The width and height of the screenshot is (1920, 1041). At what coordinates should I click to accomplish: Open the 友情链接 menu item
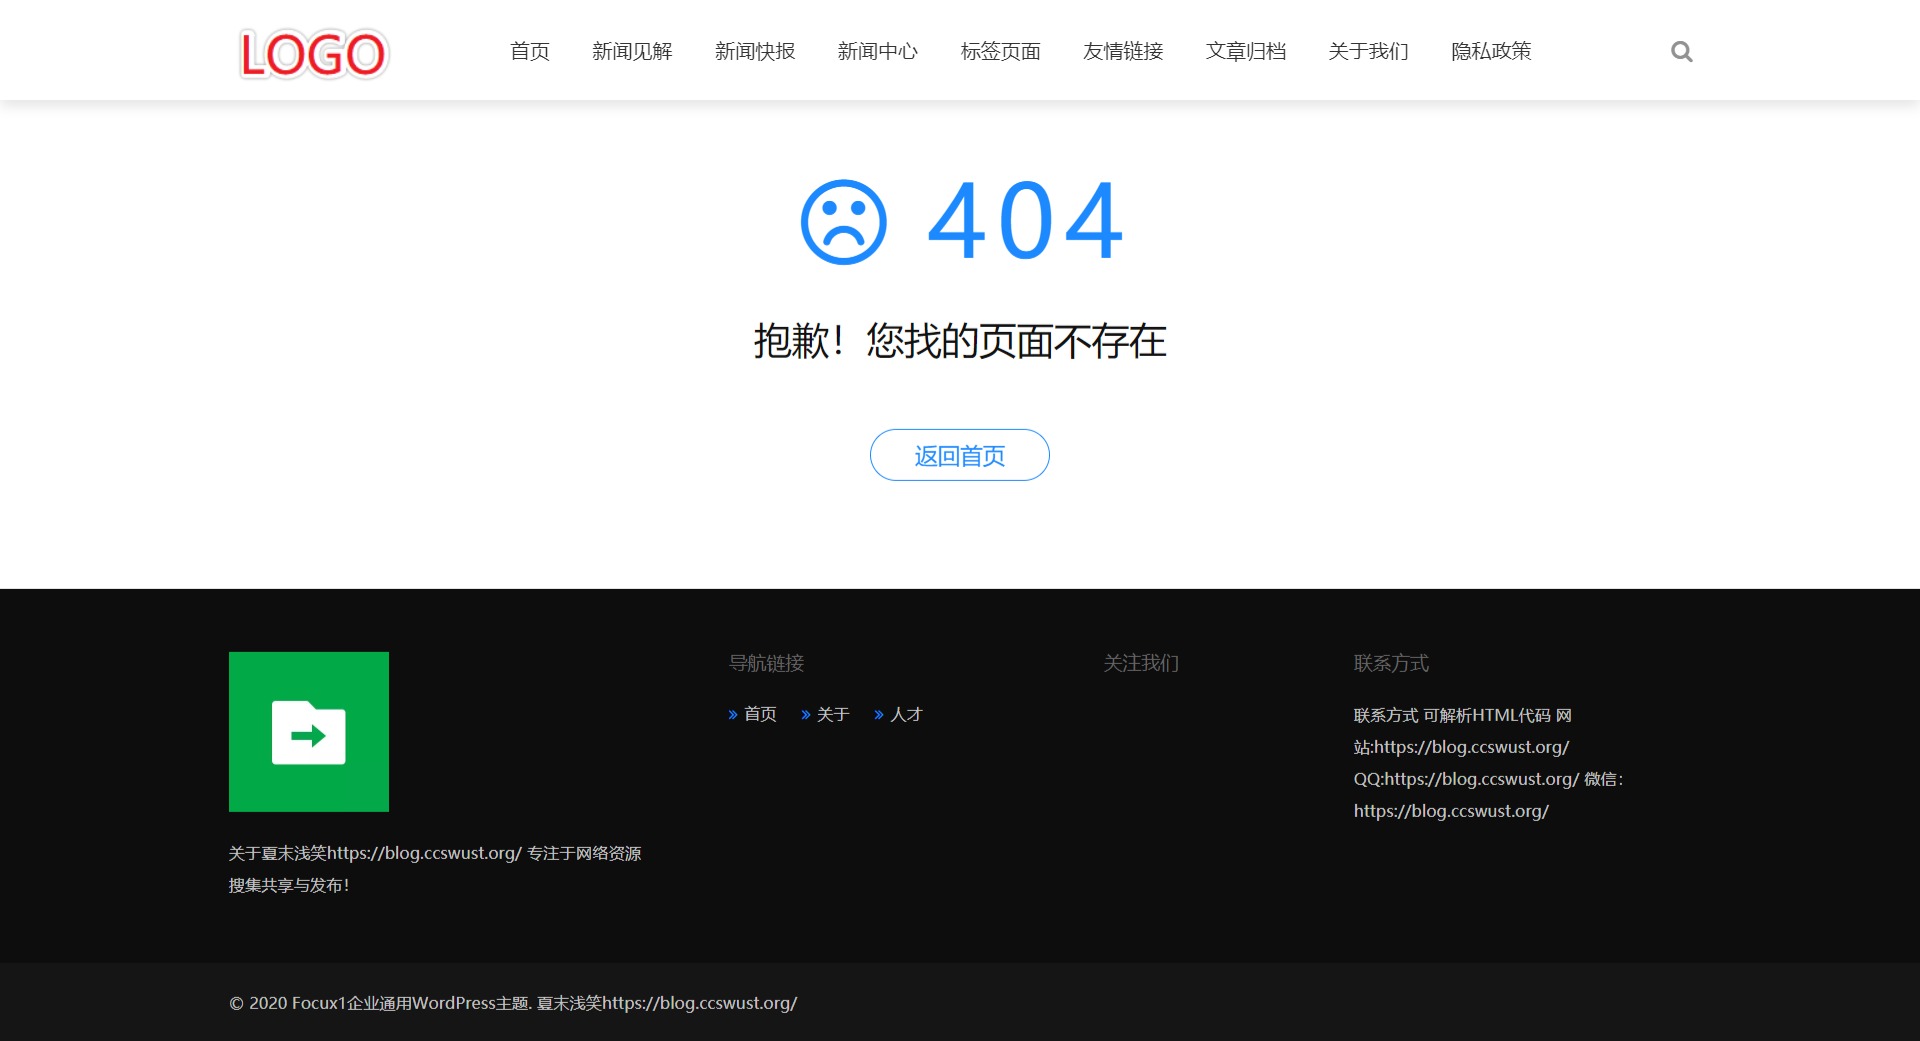pos(1123,51)
